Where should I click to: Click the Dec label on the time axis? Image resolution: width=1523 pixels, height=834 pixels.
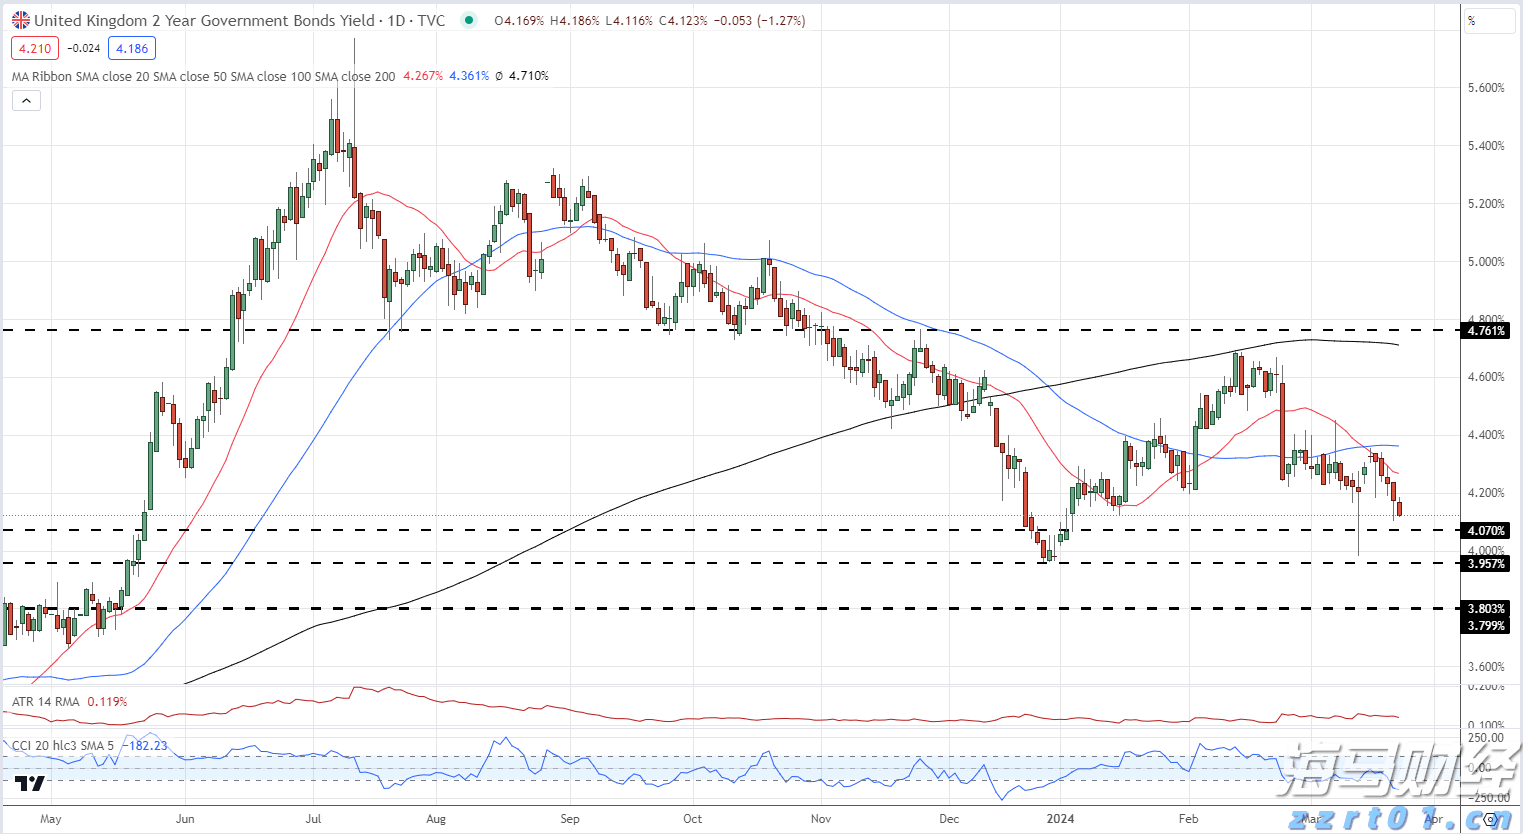pos(949,819)
